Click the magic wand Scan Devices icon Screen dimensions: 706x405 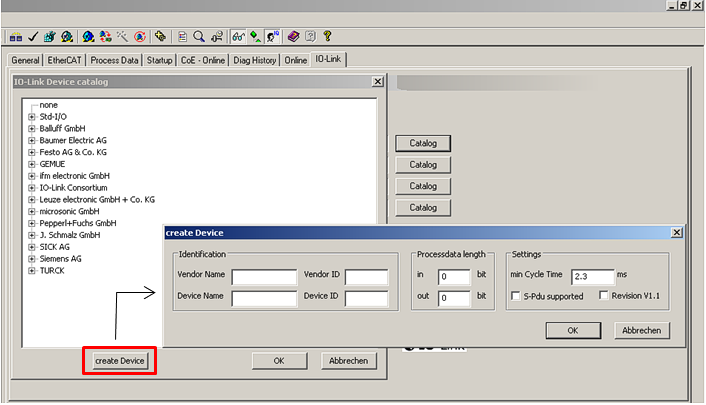coord(122,36)
